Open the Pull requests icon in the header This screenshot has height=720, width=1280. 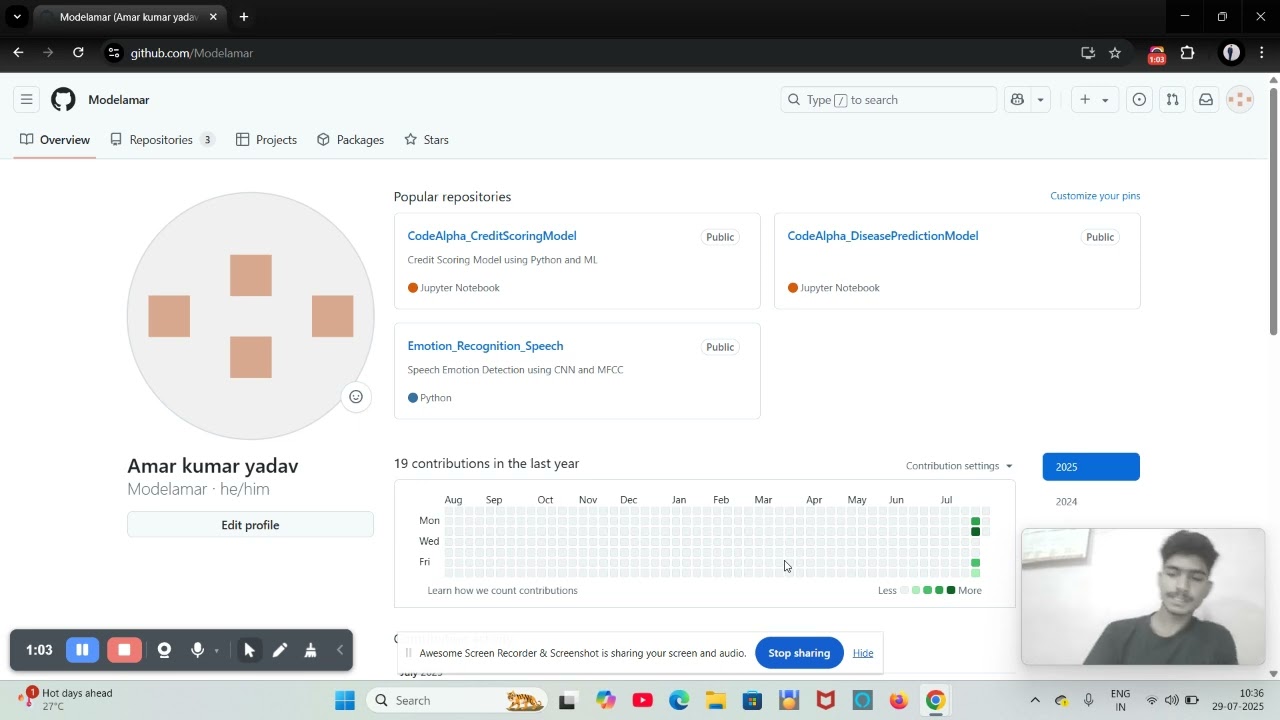pyautogui.click(x=1172, y=99)
